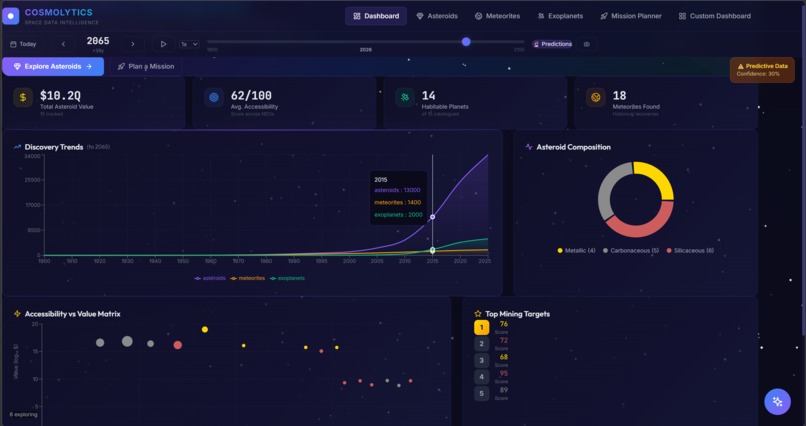Select mining target rank 4
Viewport: 806px width, 426px height.
[481, 377]
